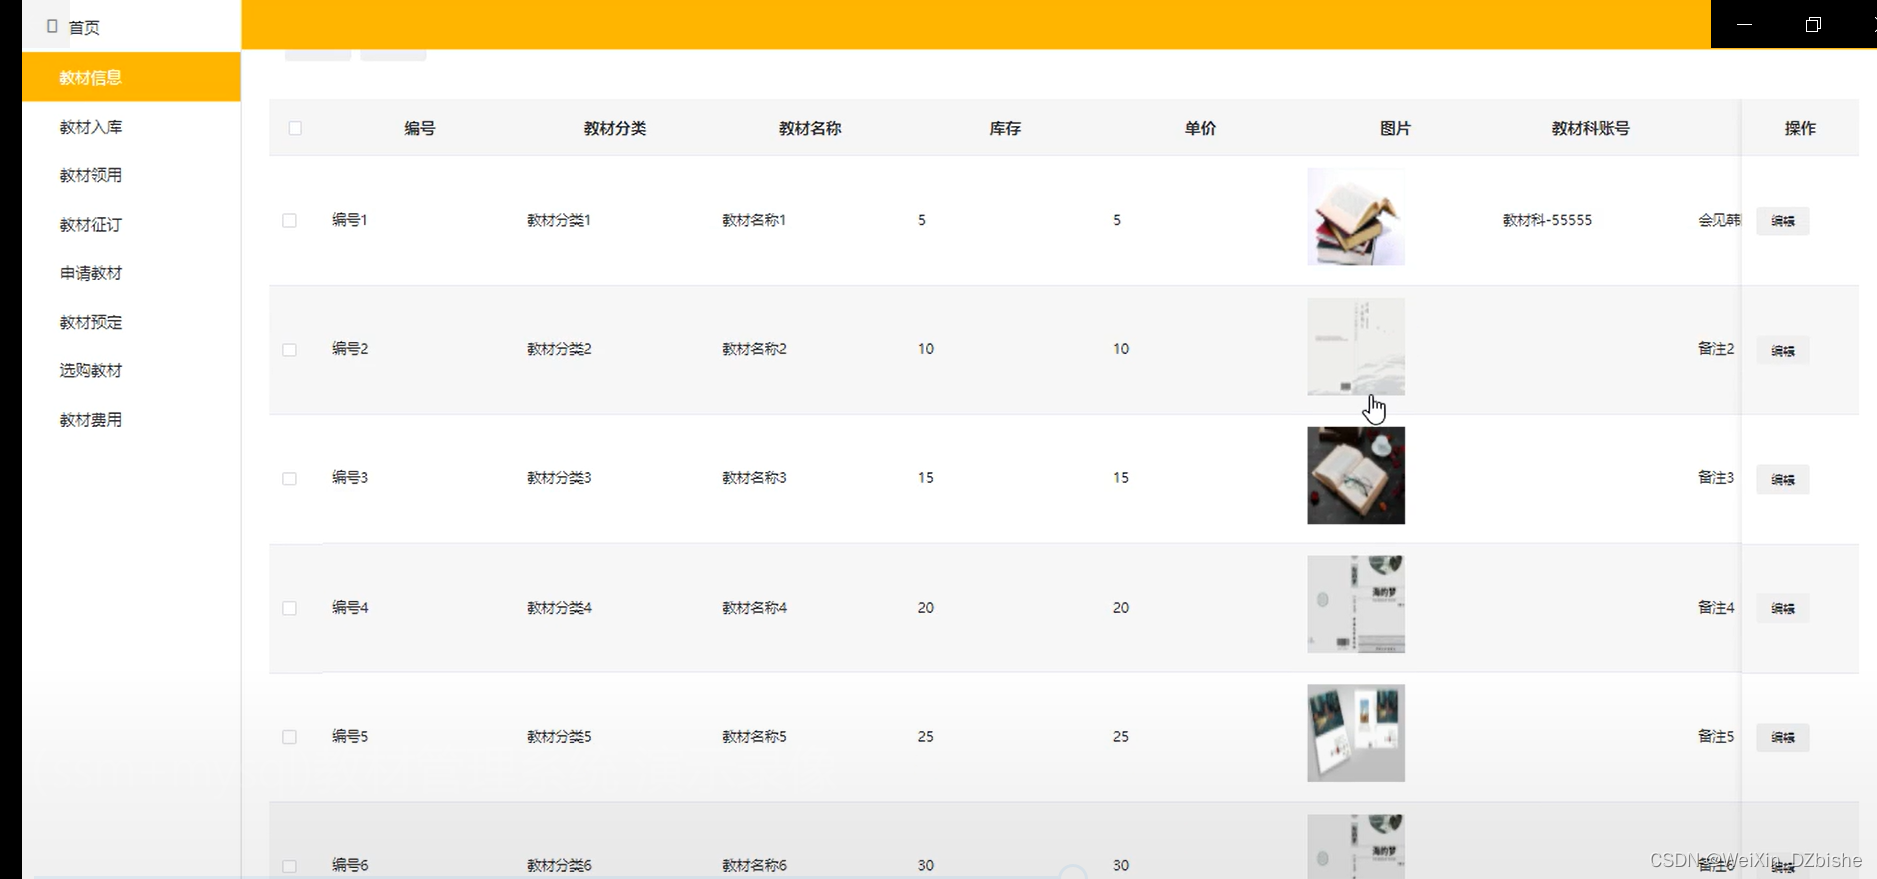Click the edit button for row 编号4
This screenshot has height=879, width=1877.
coord(1783,609)
